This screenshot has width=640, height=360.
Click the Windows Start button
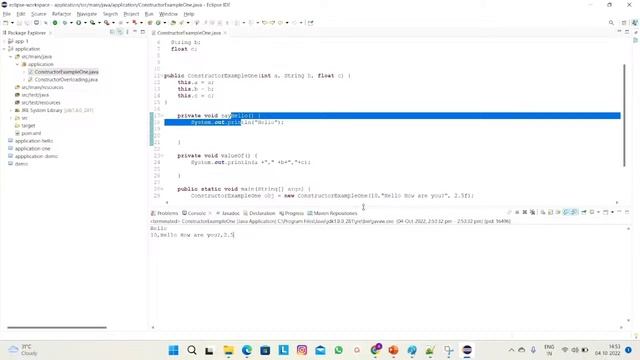pyautogui.click(x=173, y=350)
